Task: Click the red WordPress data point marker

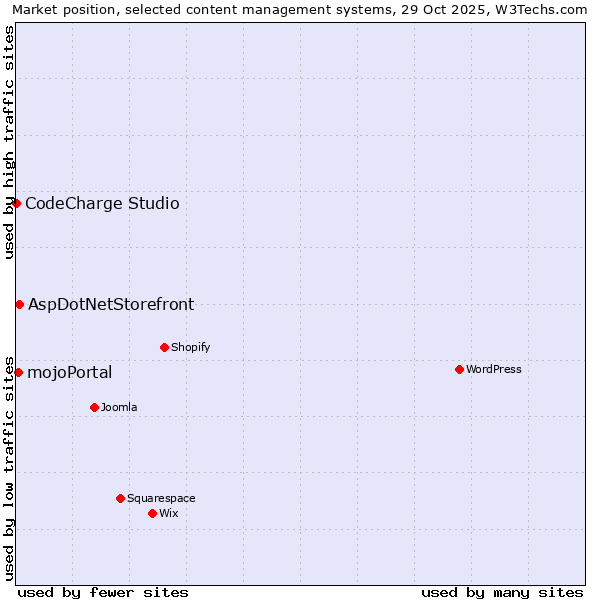Action: point(459,369)
